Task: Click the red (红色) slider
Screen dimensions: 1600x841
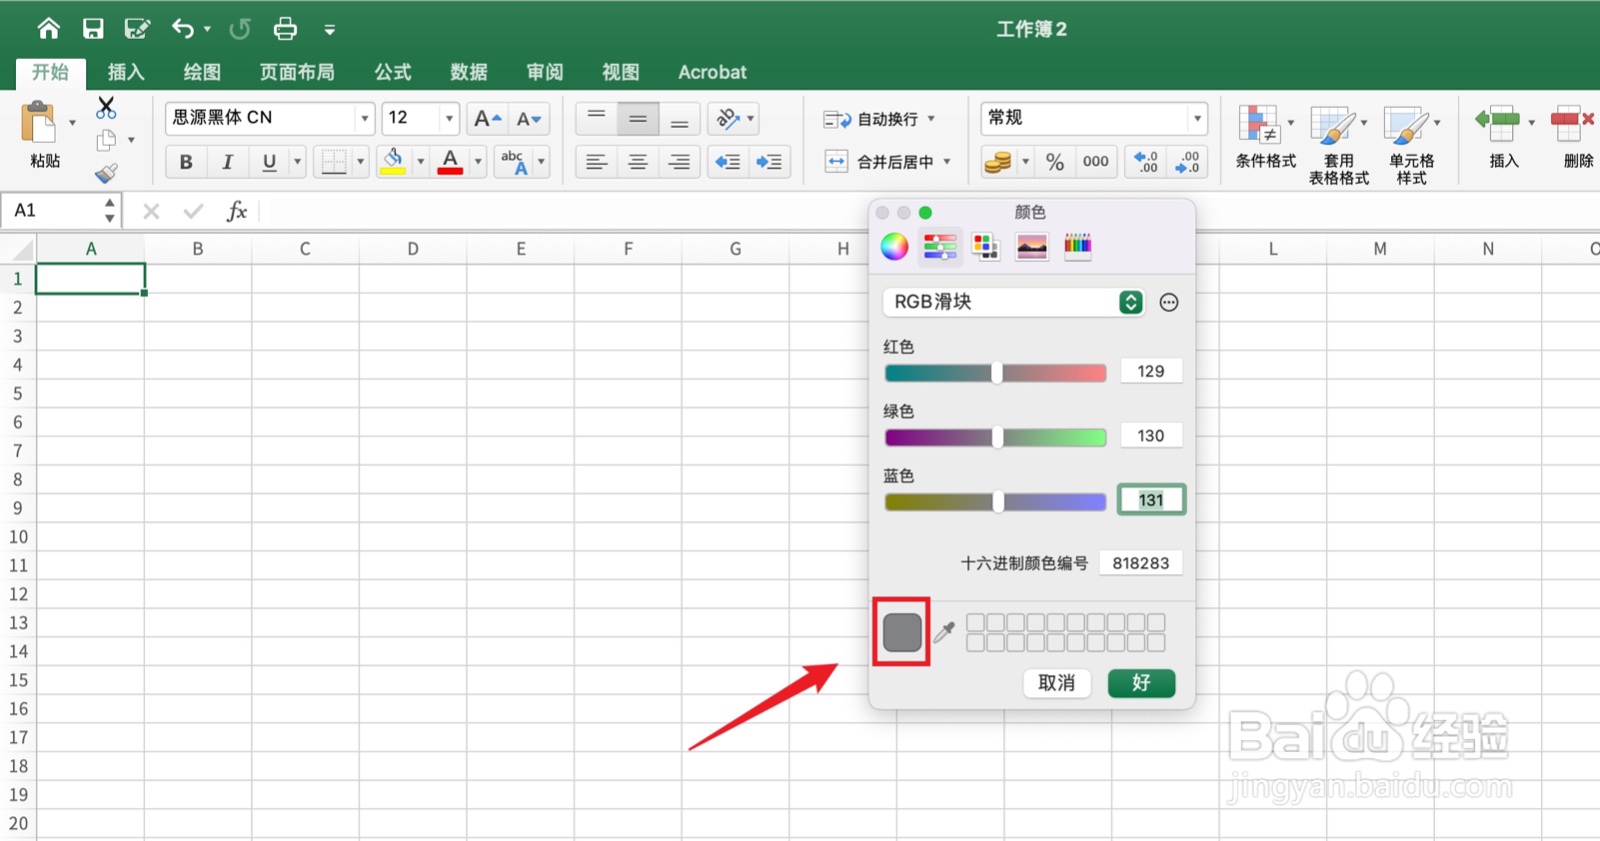Action: coord(996,373)
